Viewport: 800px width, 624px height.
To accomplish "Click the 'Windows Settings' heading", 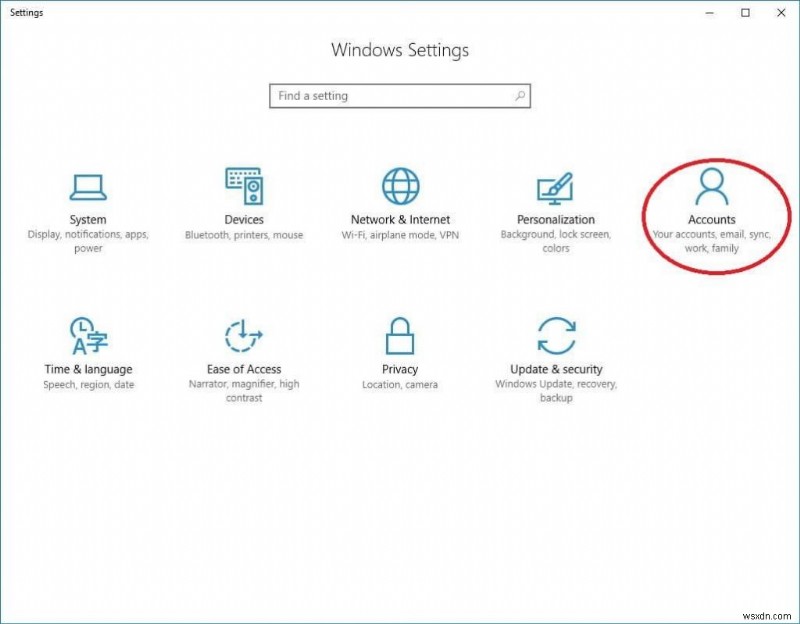I will coord(400,50).
